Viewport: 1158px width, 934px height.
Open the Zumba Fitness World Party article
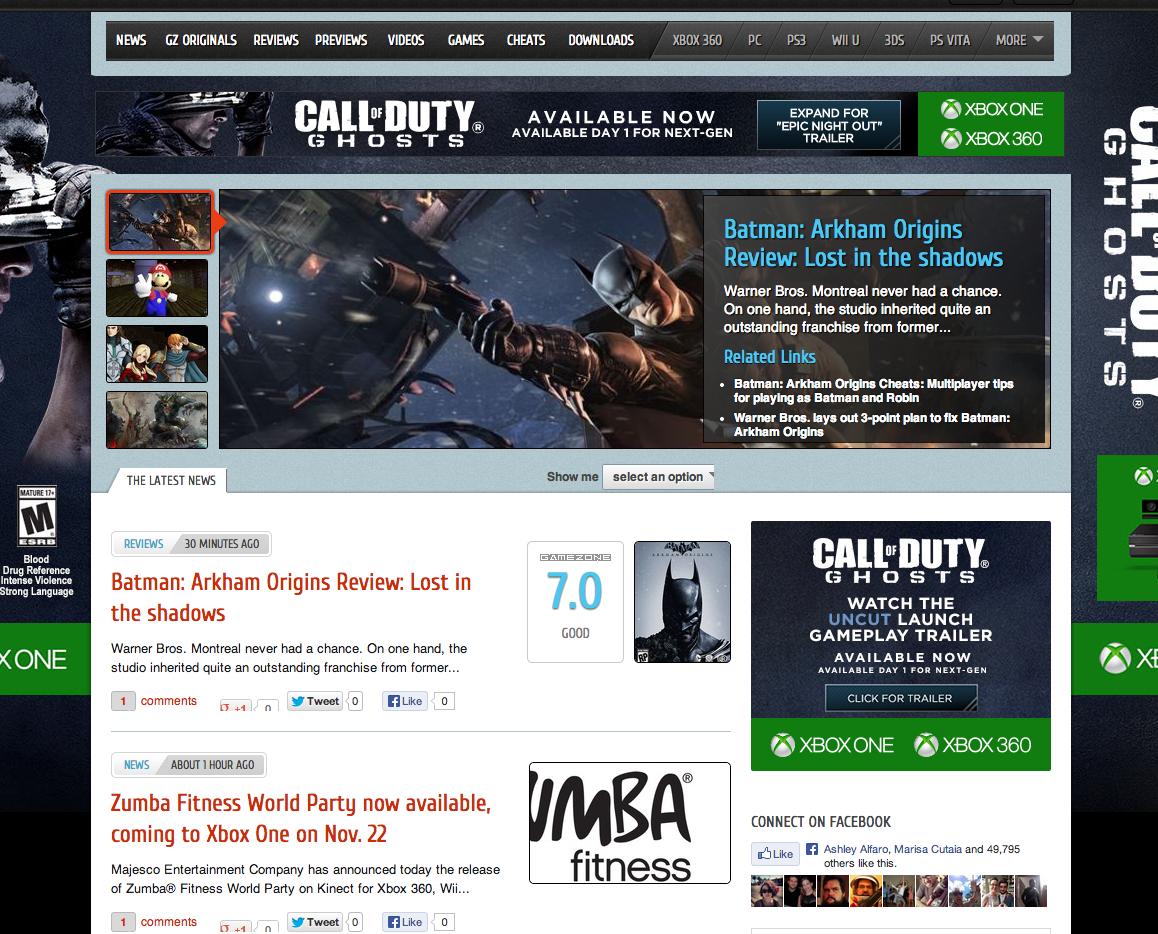pyautogui.click(x=301, y=818)
